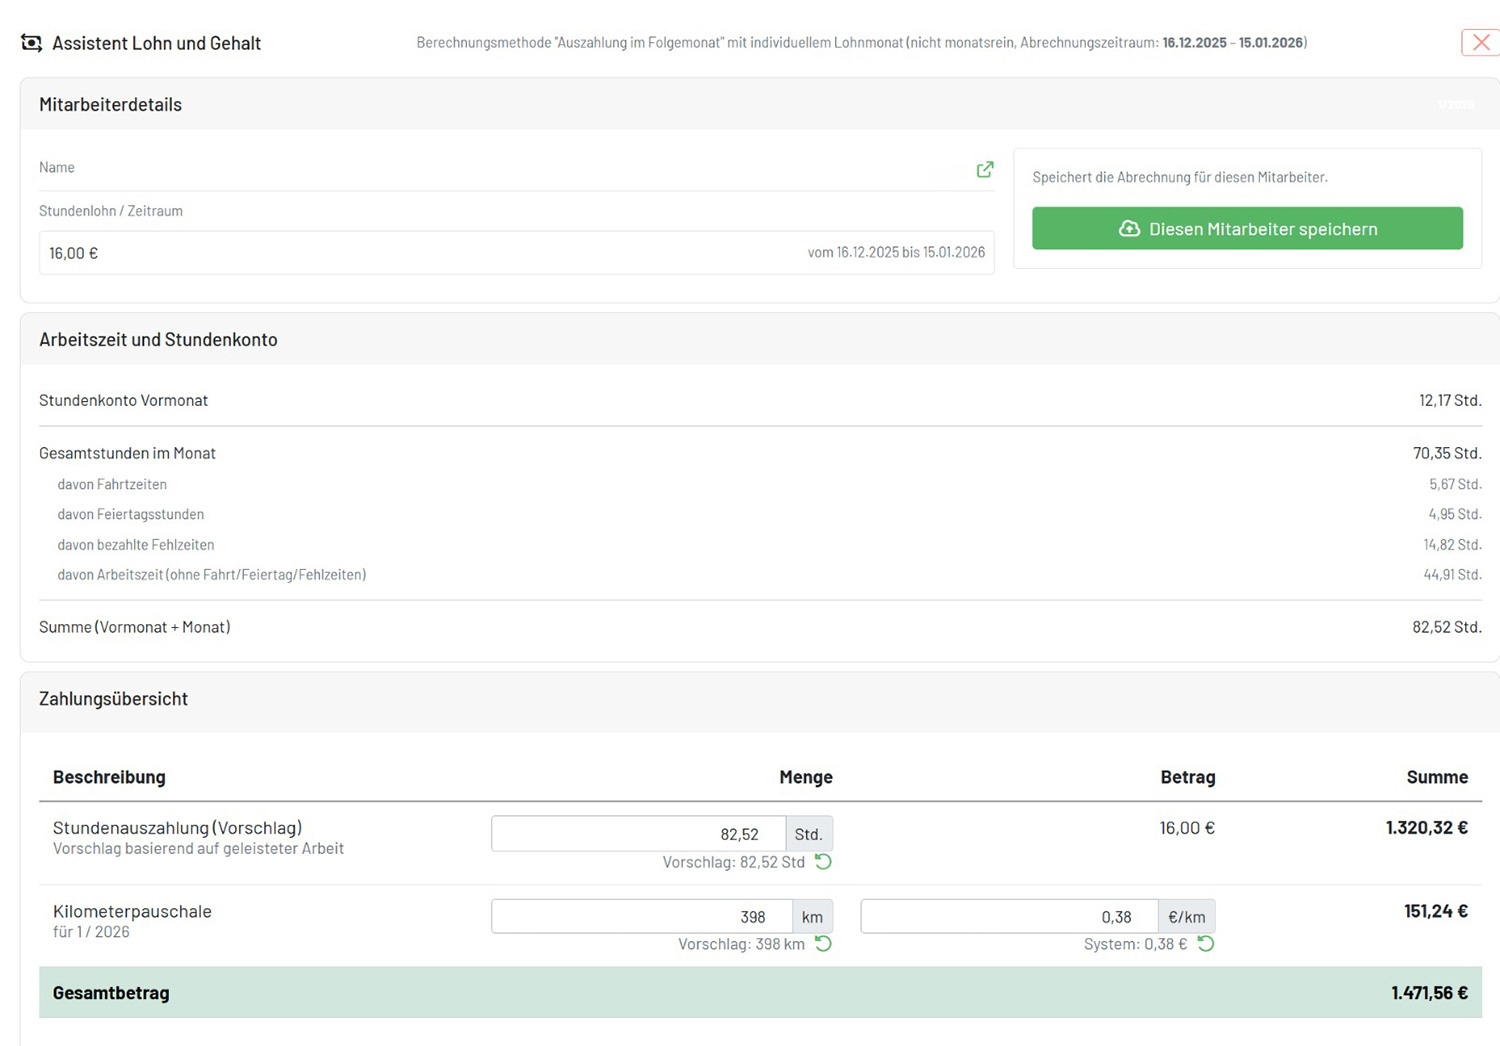Click the Stundenauszahlung hours input field
Screen dimensions: 1500x1046
click(x=638, y=834)
